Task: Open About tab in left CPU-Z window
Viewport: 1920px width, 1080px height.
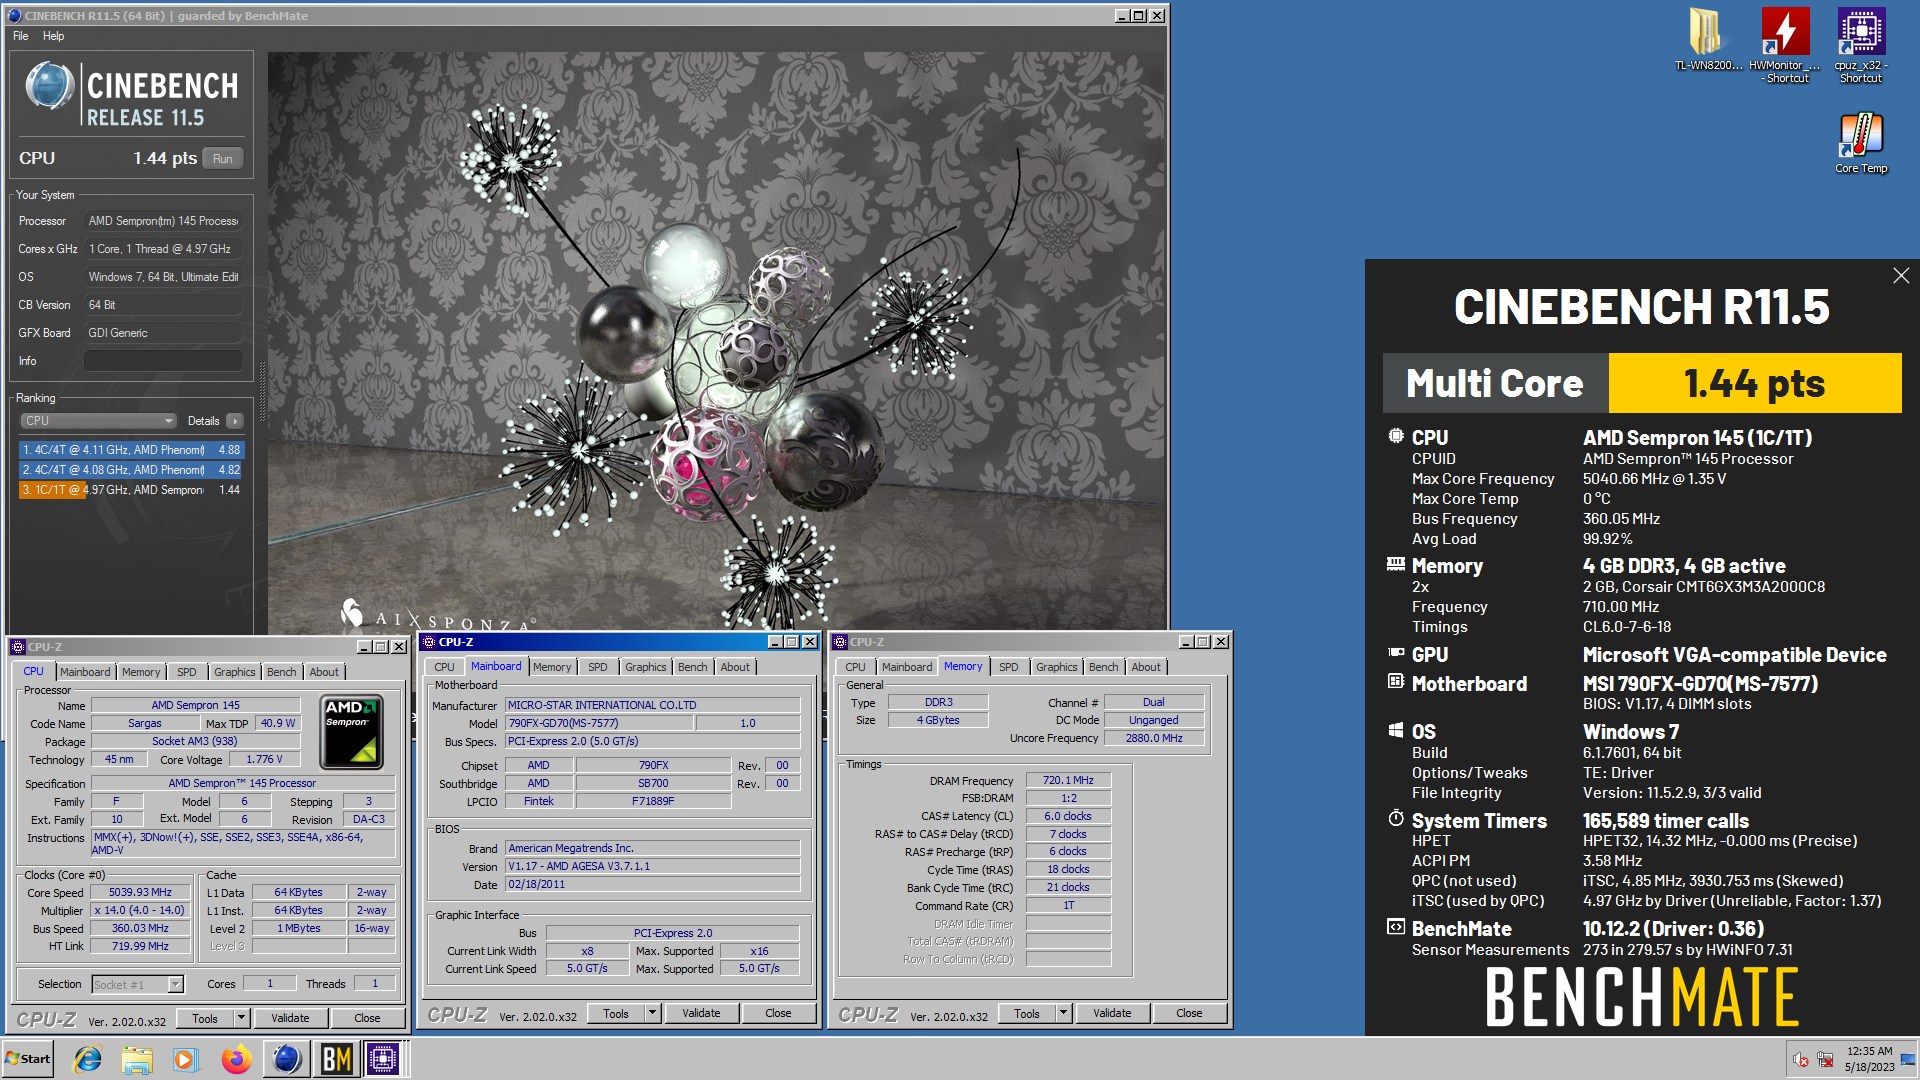Action: 324,672
